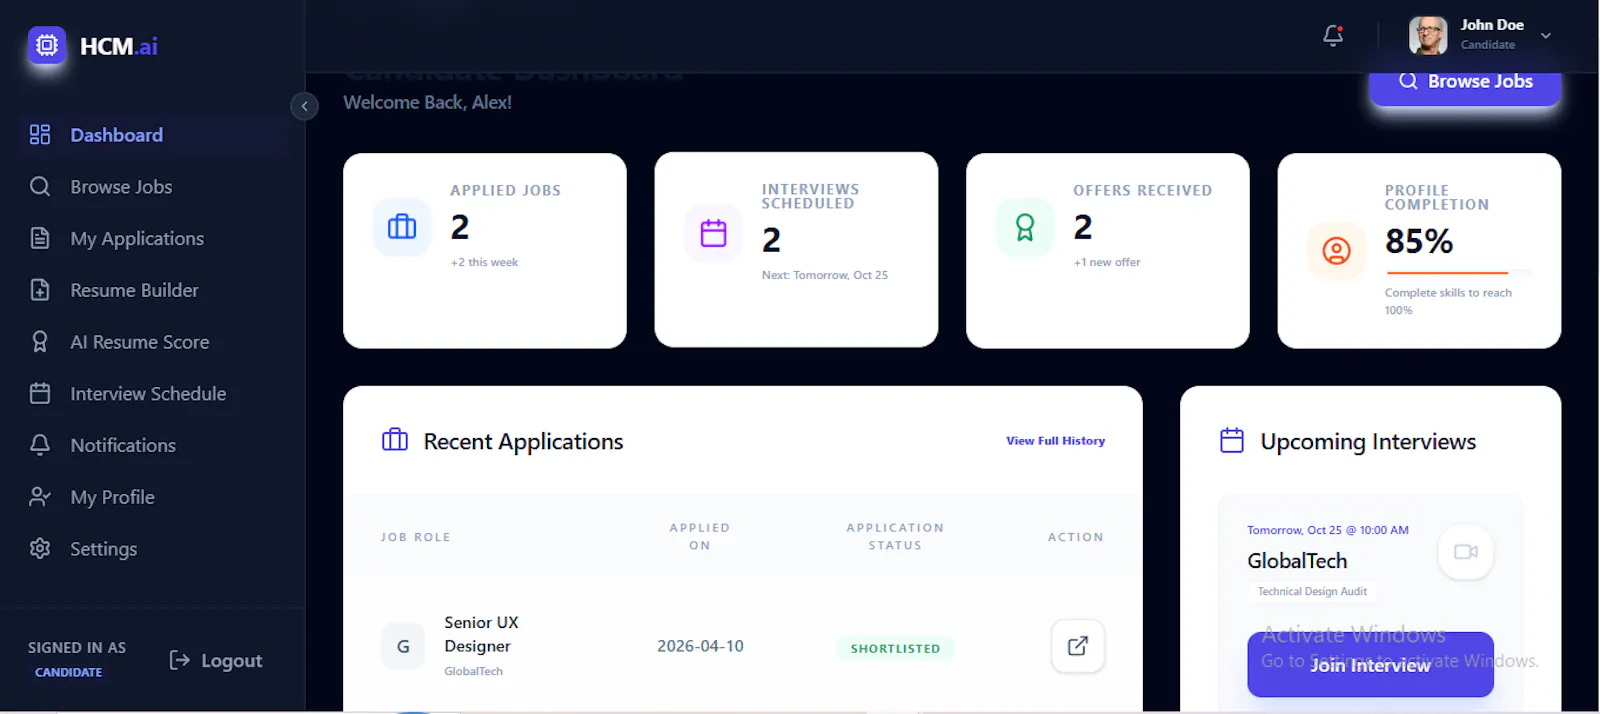The image size is (1600, 714).
Task: Collapse the sidebar with the arrow toggle
Action: (305, 106)
